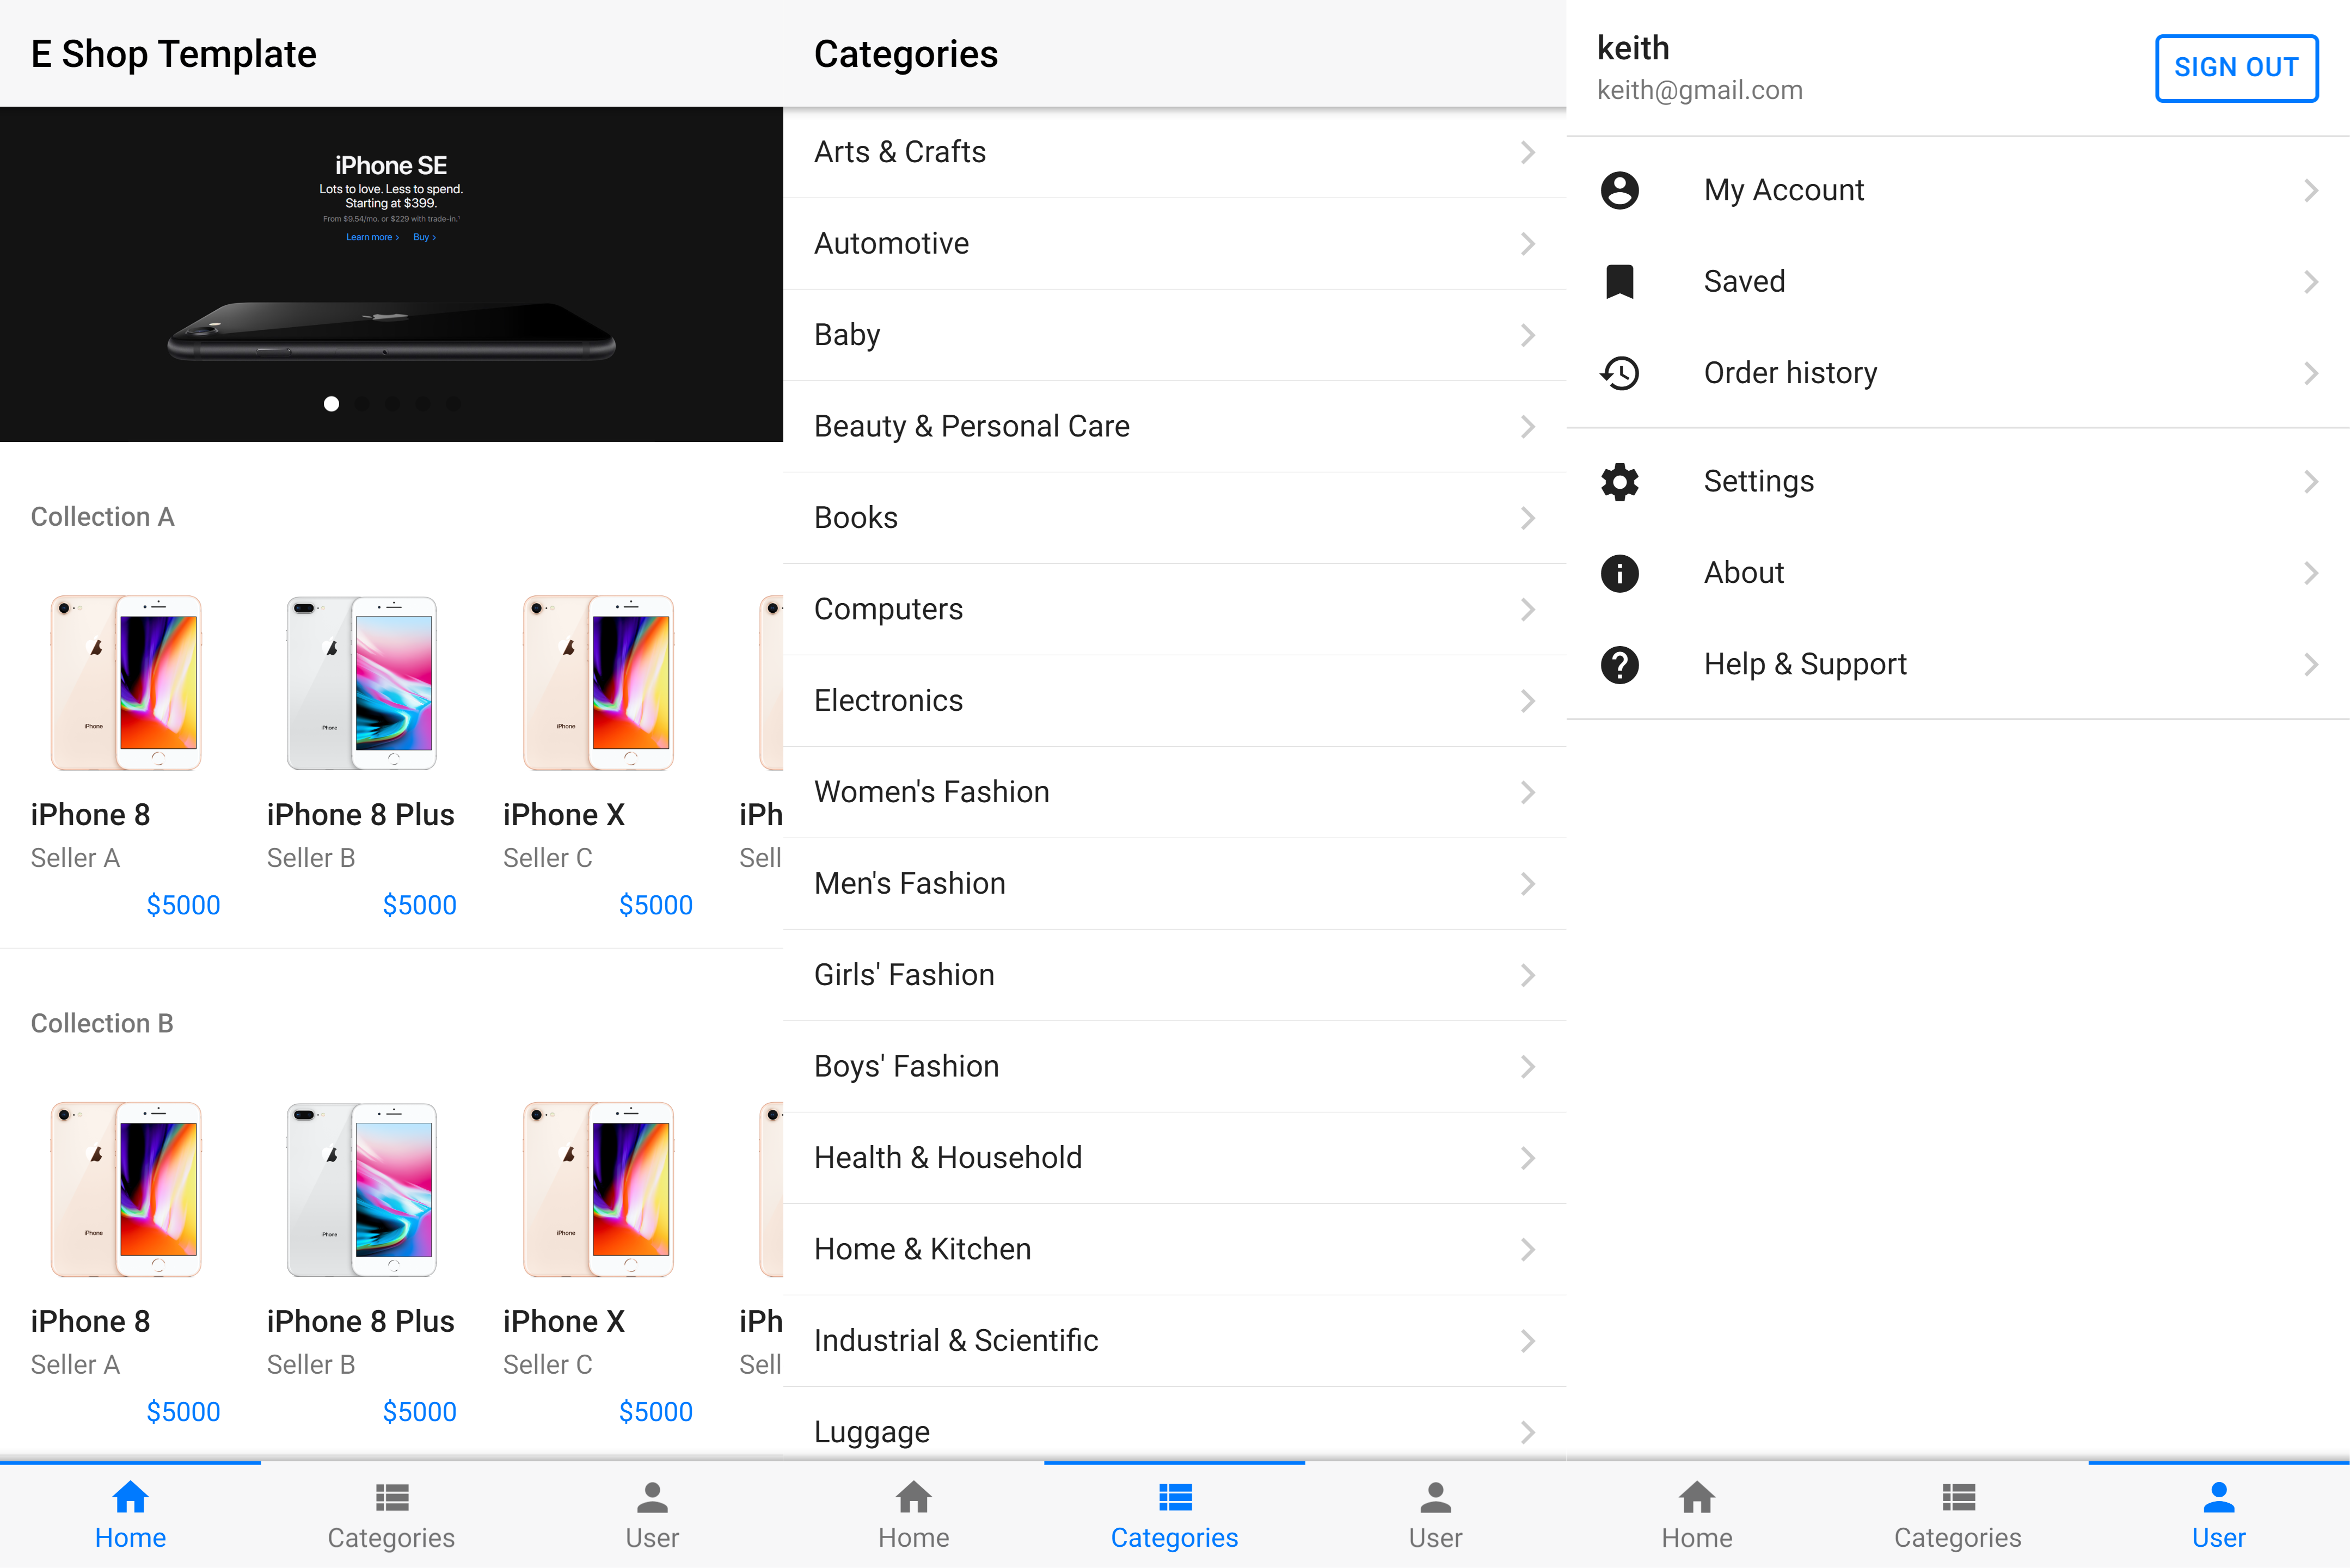
Task: Click keith@gmail.com email text
Action: (x=1699, y=91)
